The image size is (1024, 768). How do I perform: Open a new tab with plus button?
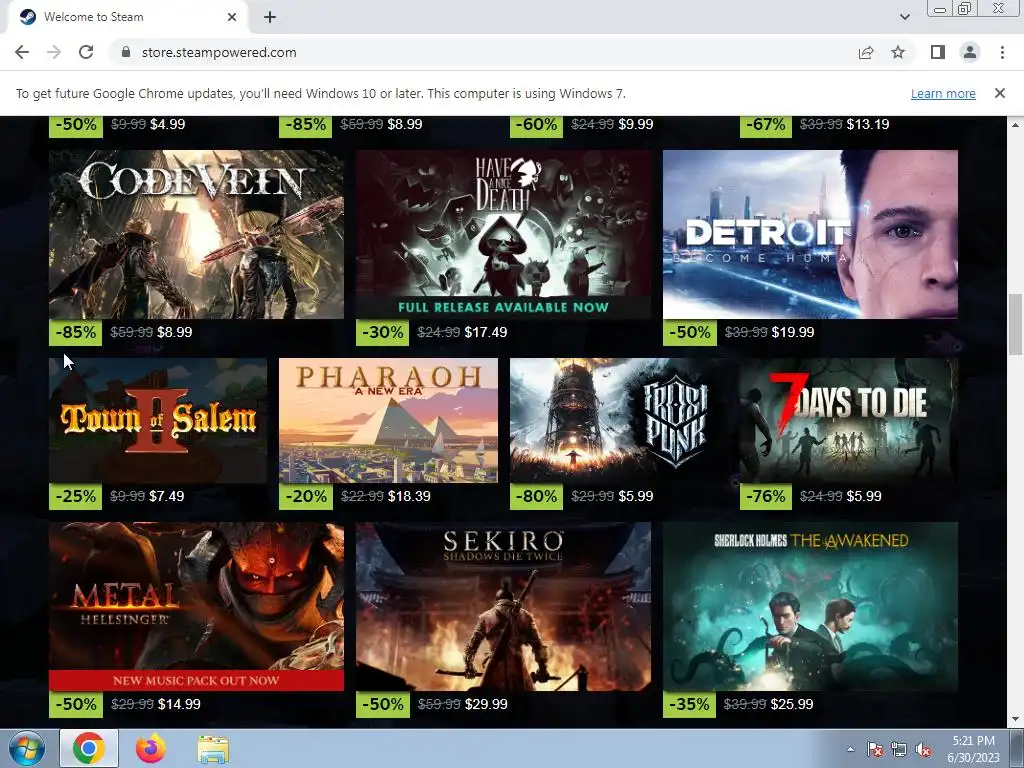pyautogui.click(x=270, y=17)
